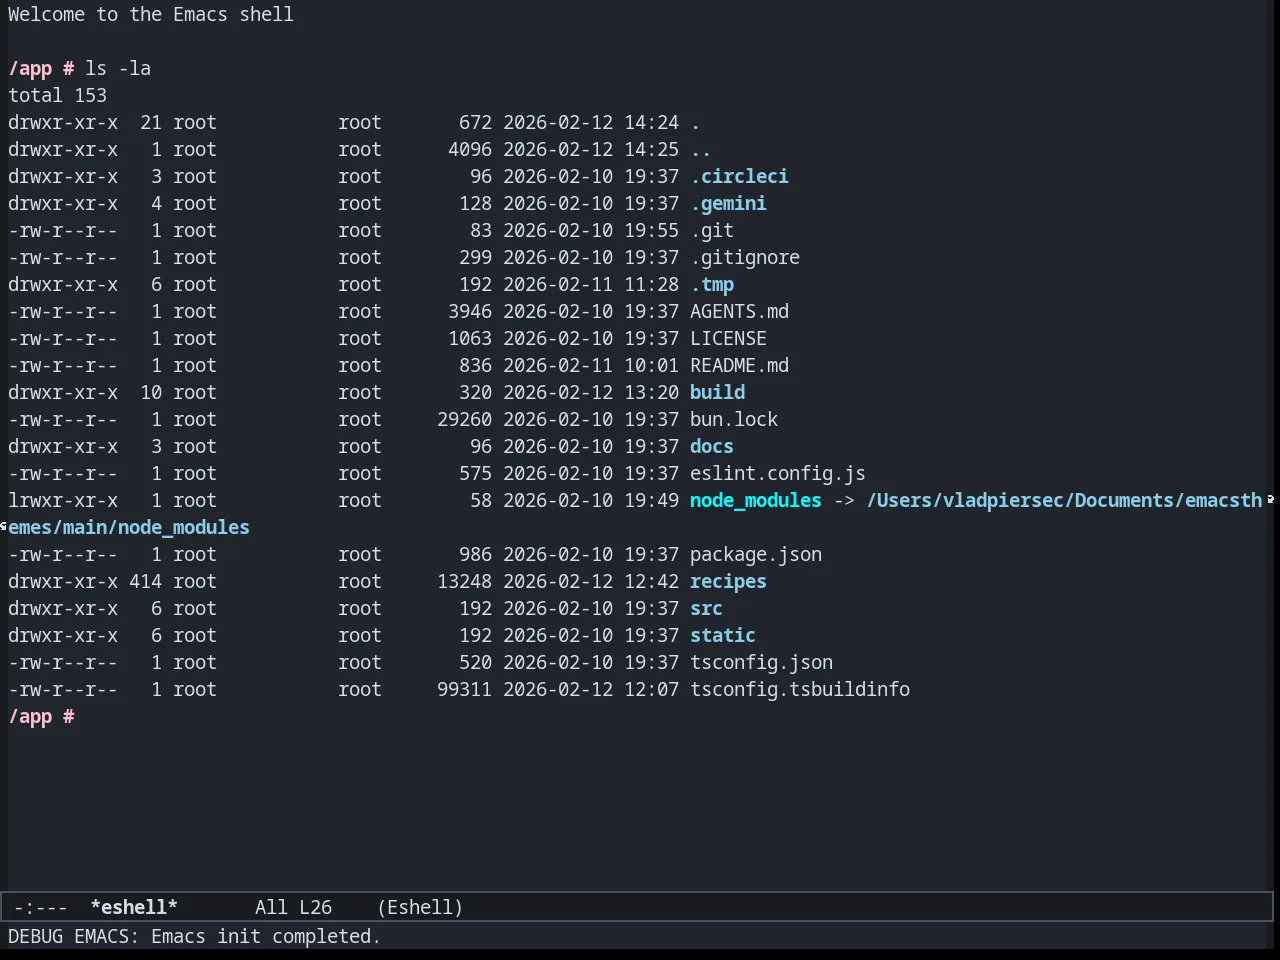Click the docs directory name
Viewport: 1280px width, 960px height.
(712, 446)
